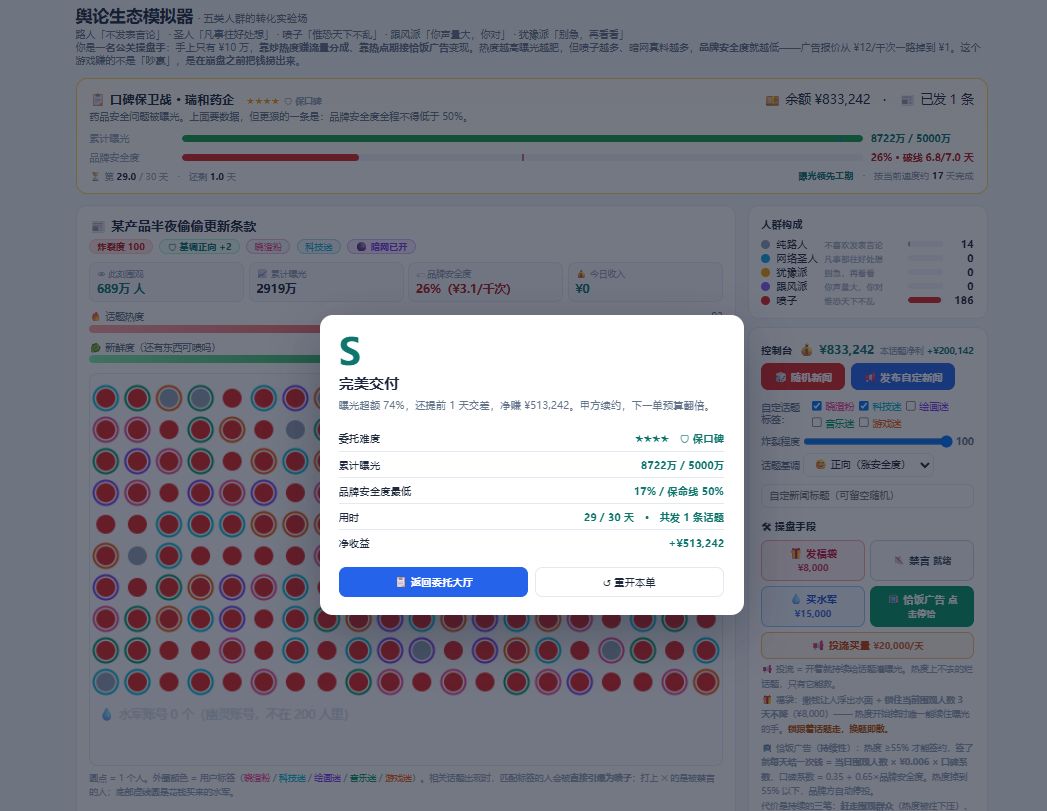Click the green 恰饭广告 button
The width and height of the screenshot is (1047, 811).
point(921,606)
